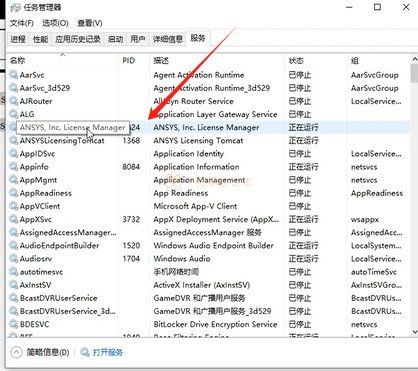
Task: Click the gear icon of AppIDSvc
Action: 14,154
